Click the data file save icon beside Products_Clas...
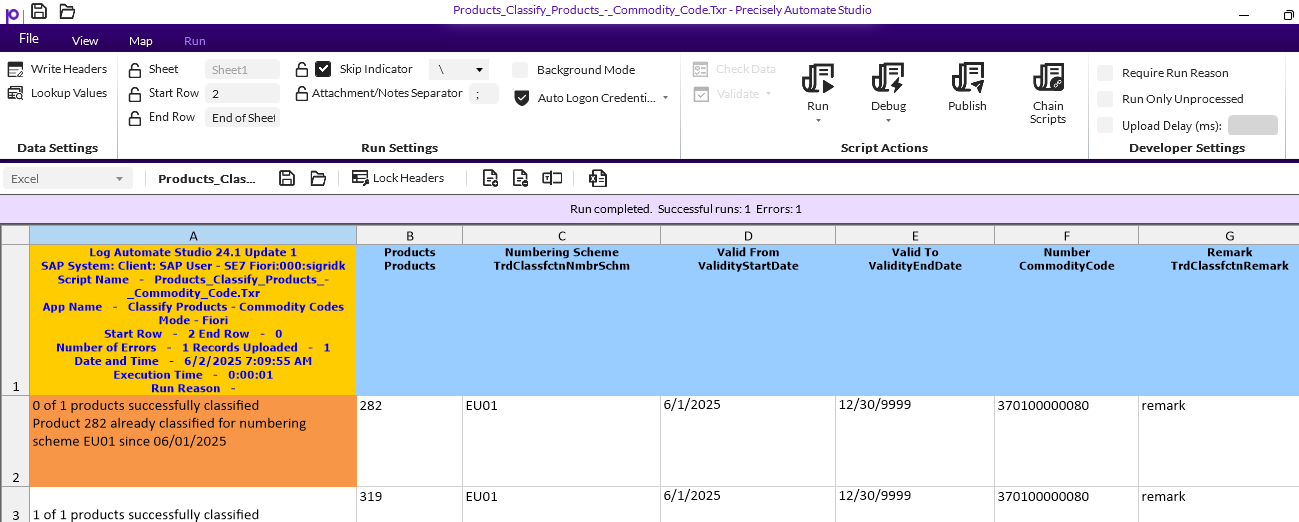Screen dimensions: 1299x522 [x=287, y=178]
